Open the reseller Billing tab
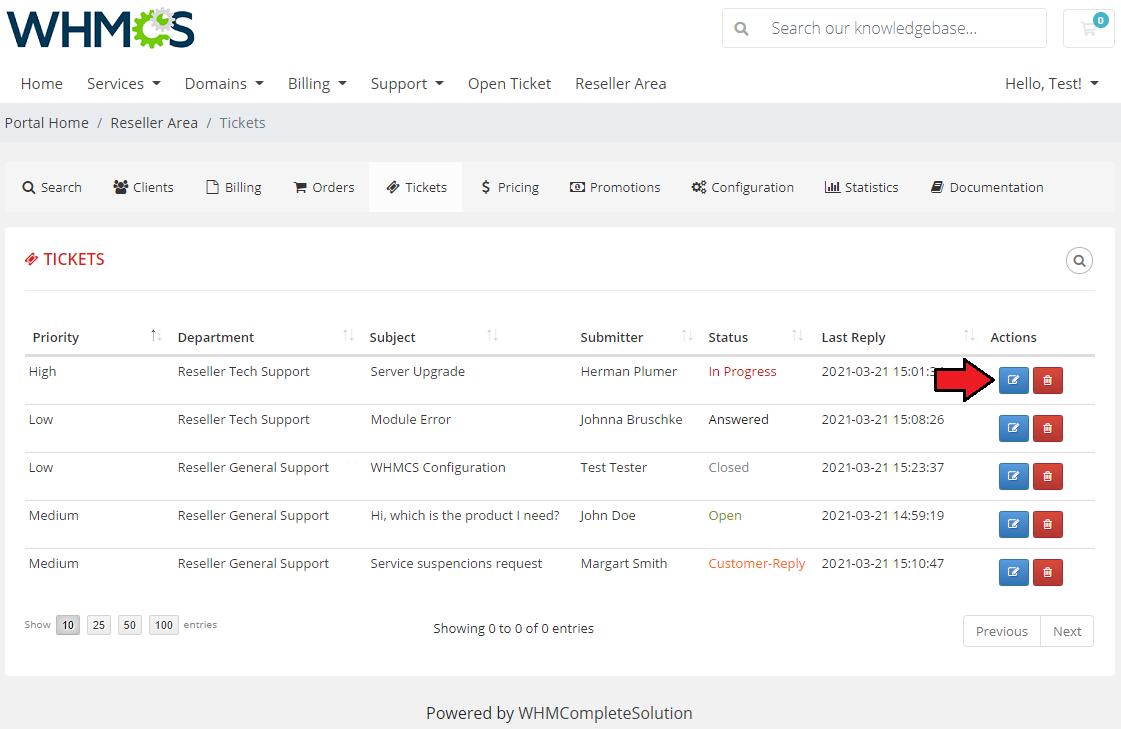This screenshot has height=729, width=1121. pos(234,187)
